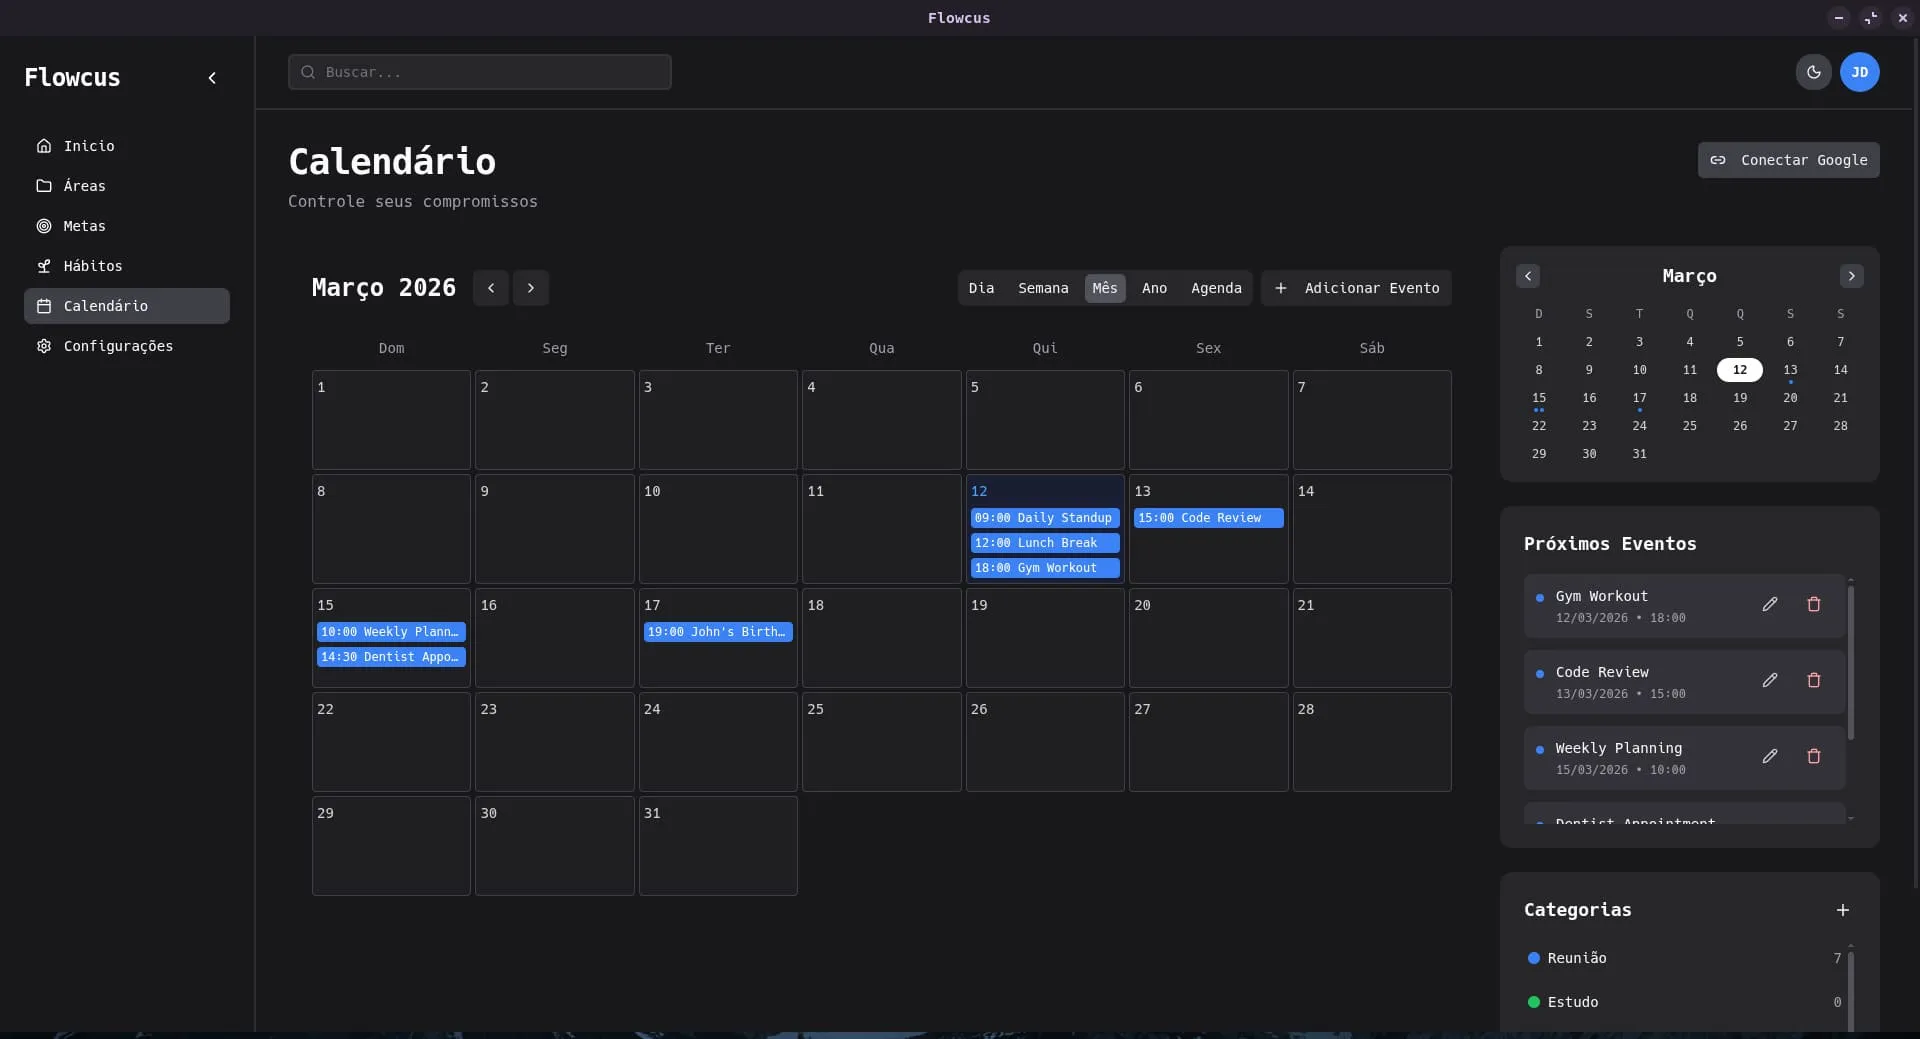The image size is (1920, 1039).
Task: Click the Conectar Google button
Action: tap(1789, 160)
